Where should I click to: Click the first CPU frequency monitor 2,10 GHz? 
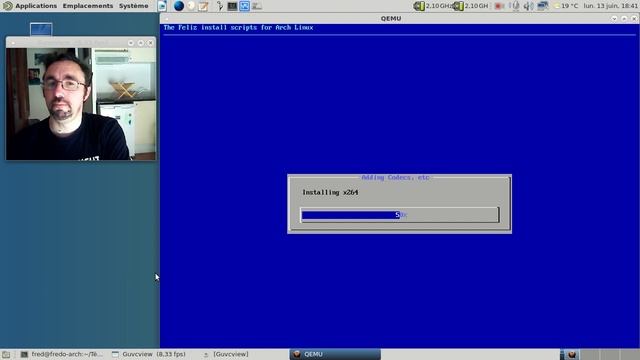click(x=432, y=6)
